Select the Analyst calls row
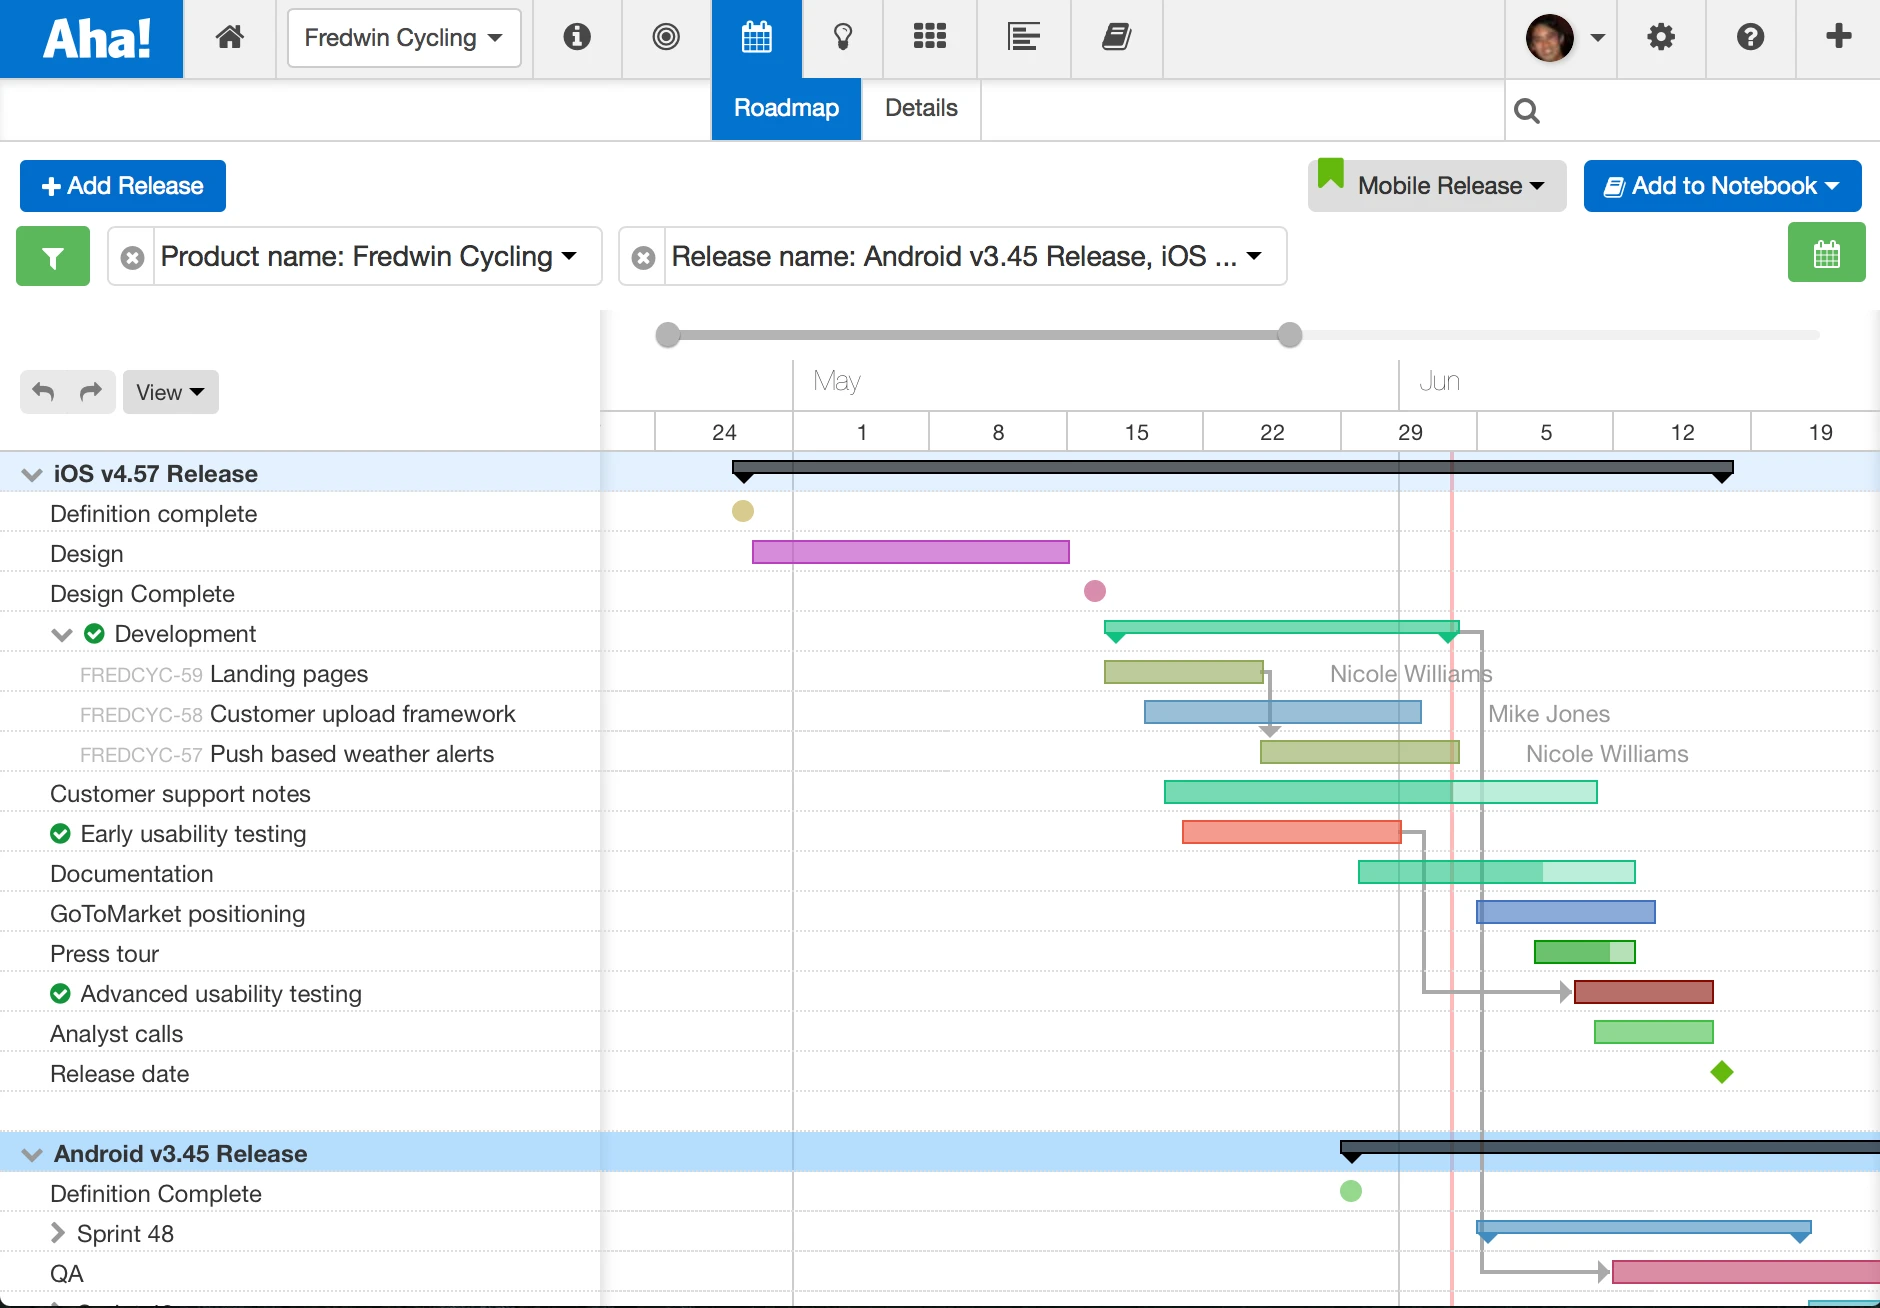1880x1308 pixels. coord(116,1034)
